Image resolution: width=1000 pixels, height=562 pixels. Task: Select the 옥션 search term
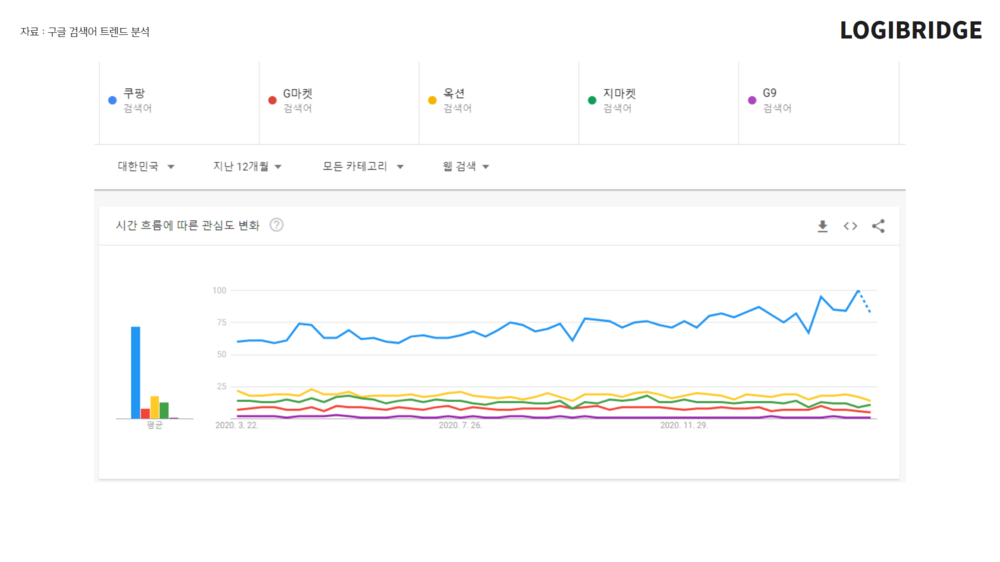[454, 93]
